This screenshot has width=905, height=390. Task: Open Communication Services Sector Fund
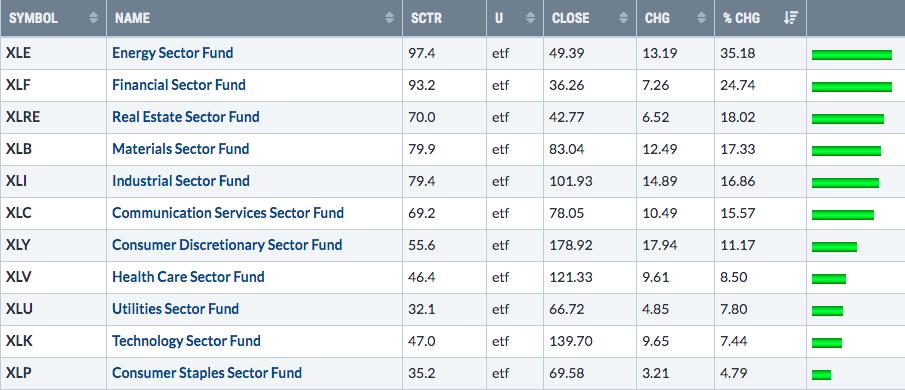pos(228,213)
